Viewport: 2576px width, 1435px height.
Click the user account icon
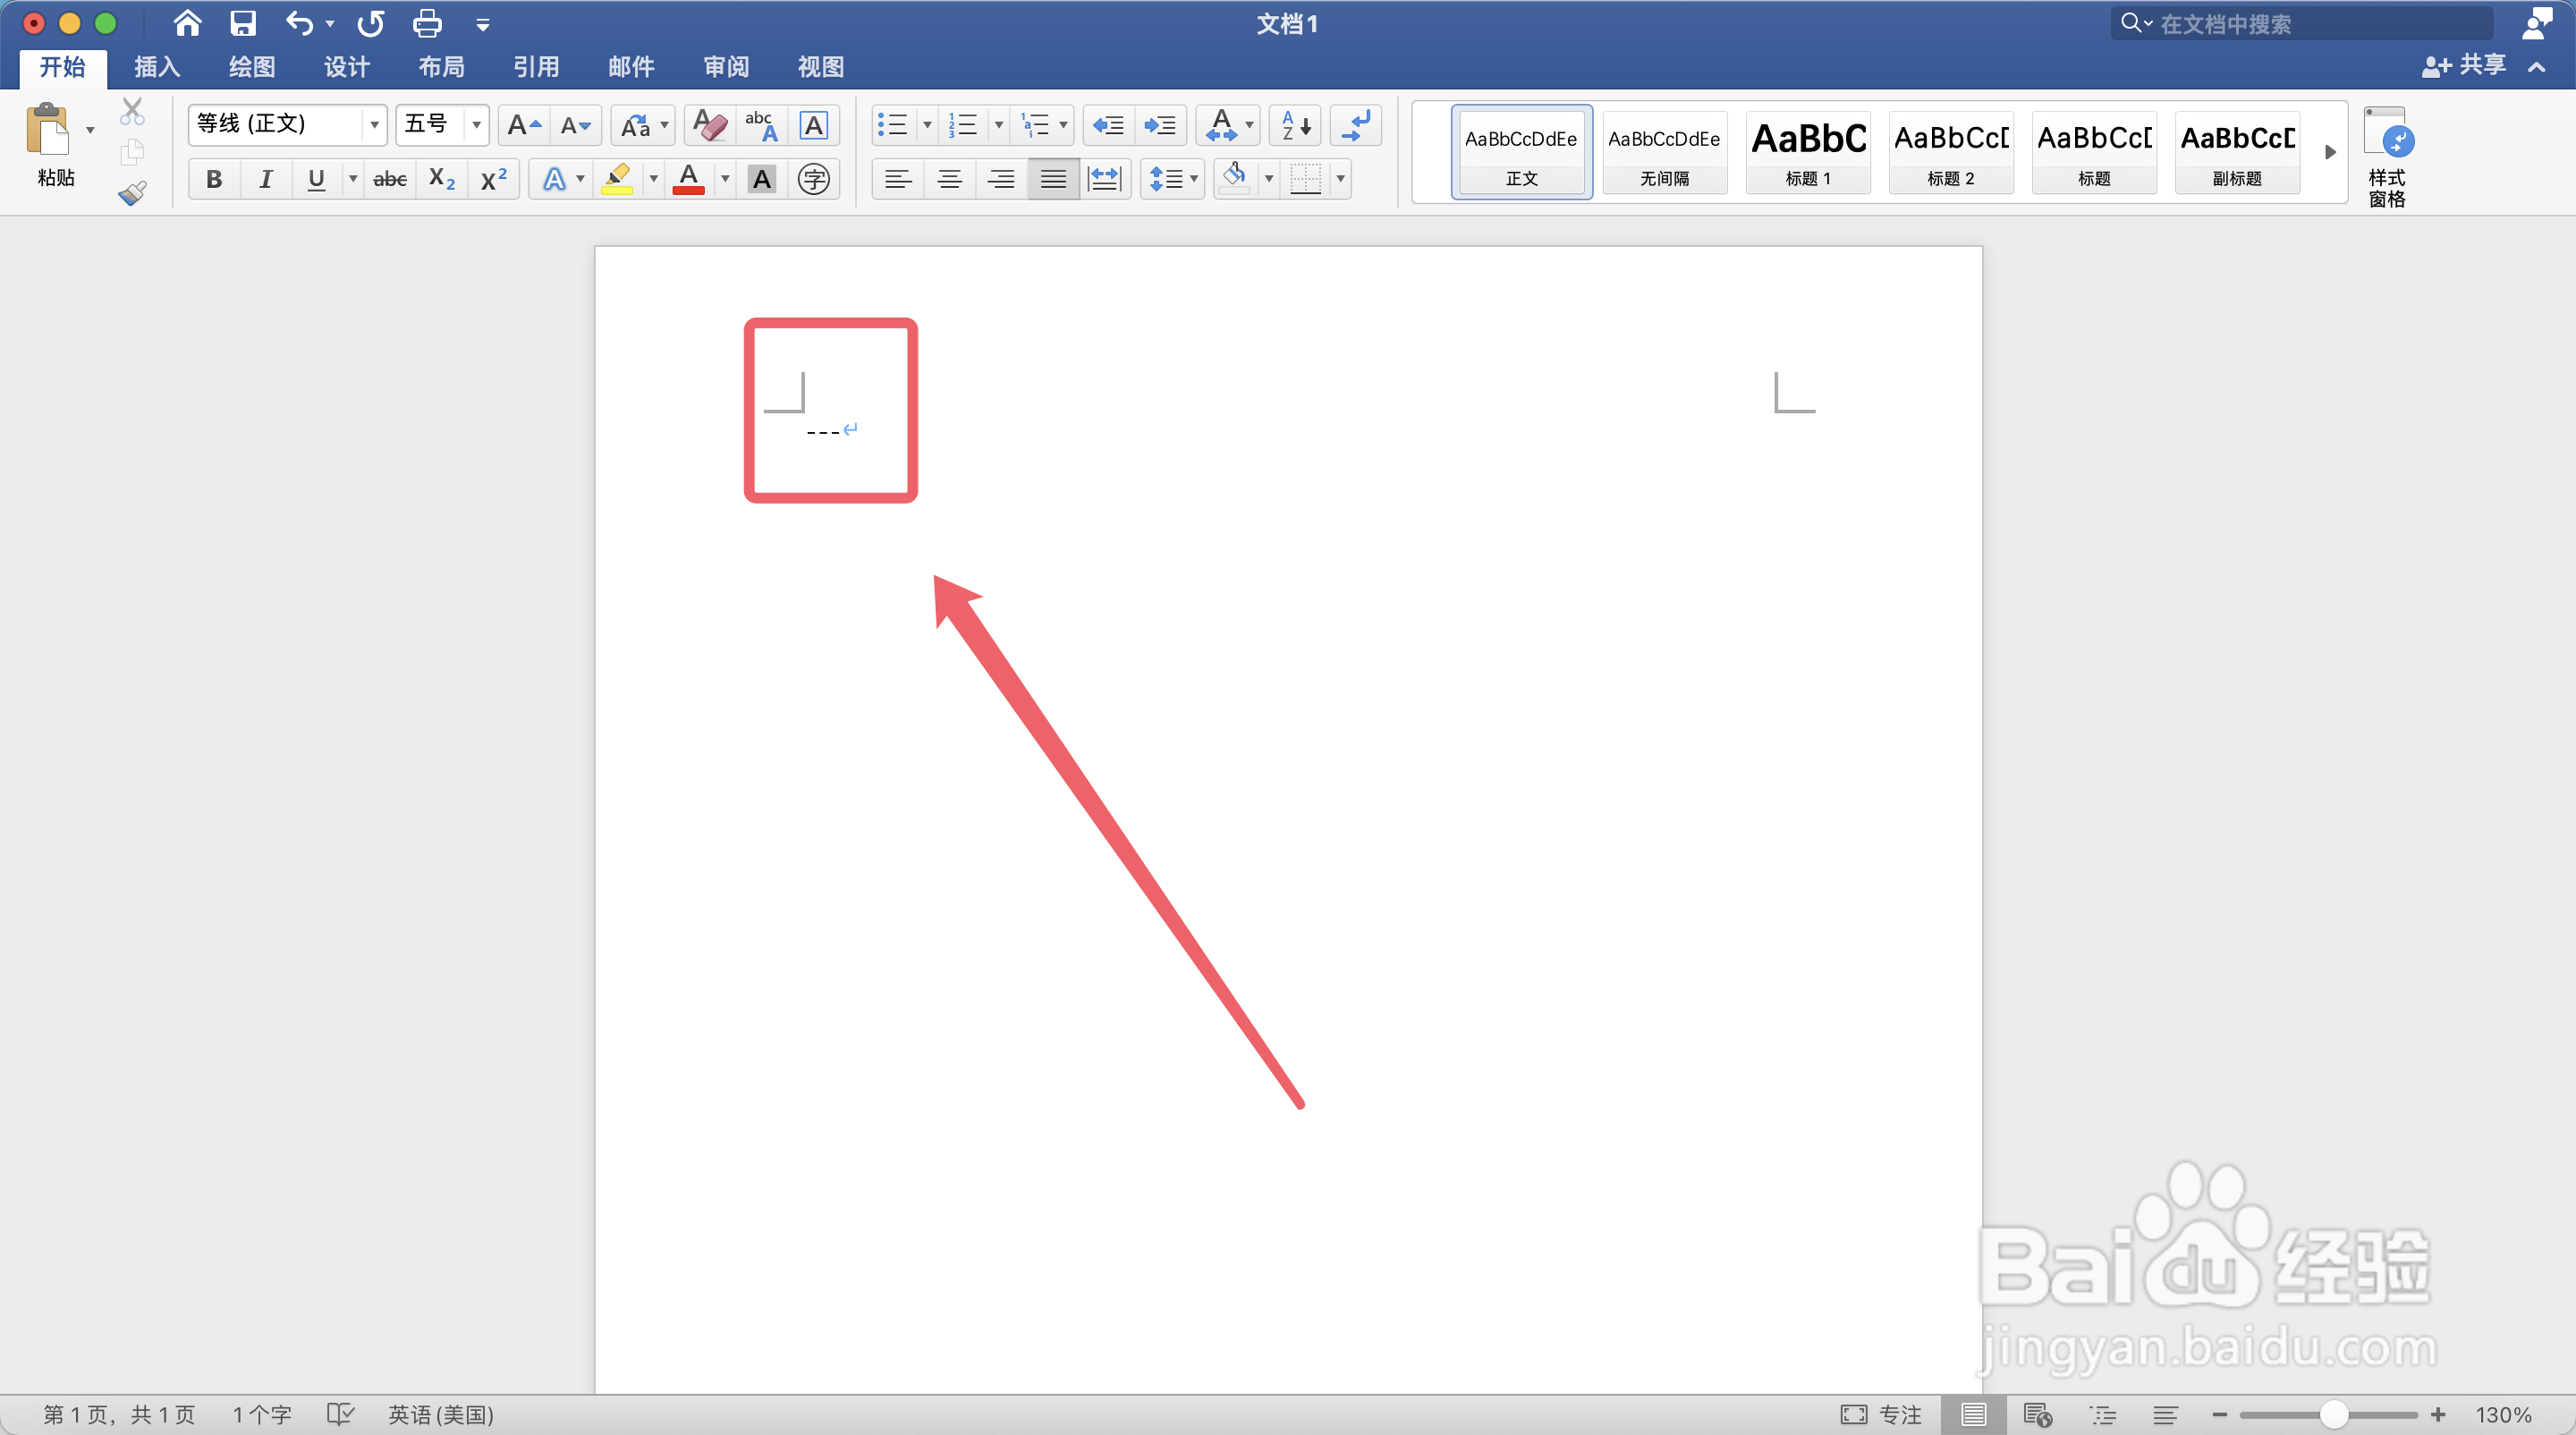pyautogui.click(x=2537, y=23)
